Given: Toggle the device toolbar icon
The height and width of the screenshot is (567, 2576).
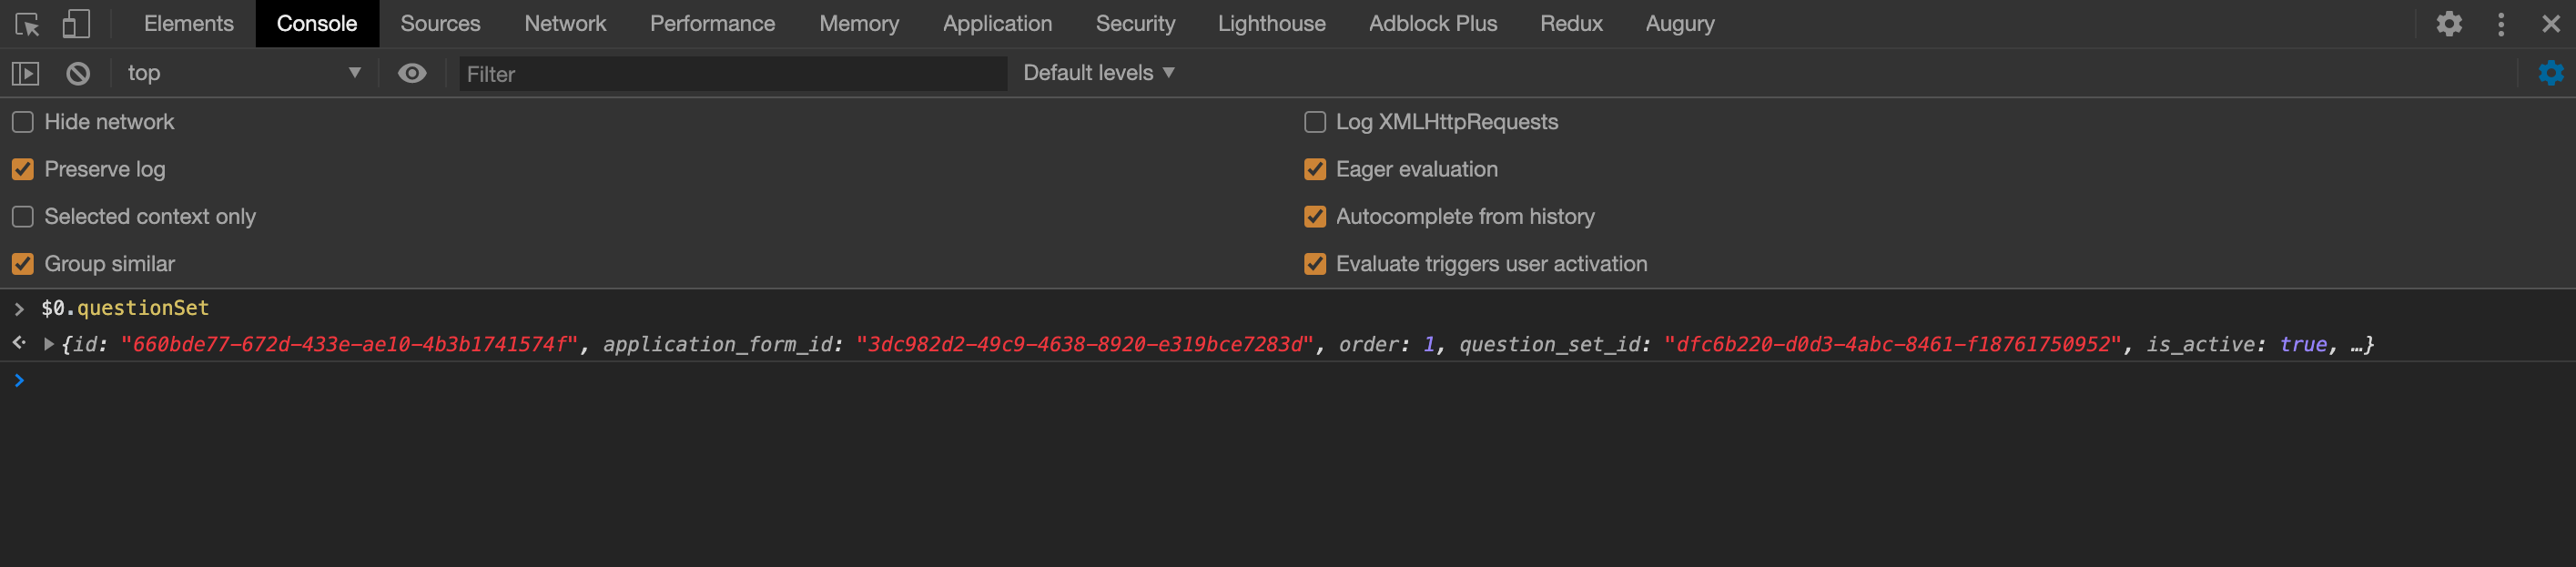Looking at the screenshot, I should [x=76, y=24].
